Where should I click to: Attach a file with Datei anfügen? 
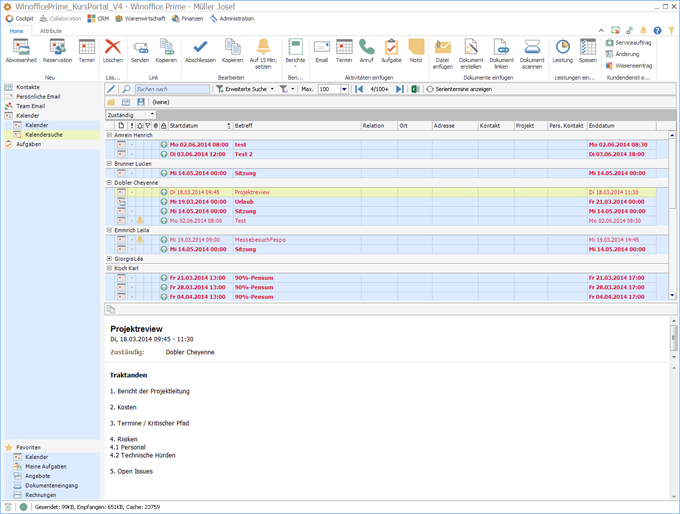[x=442, y=54]
